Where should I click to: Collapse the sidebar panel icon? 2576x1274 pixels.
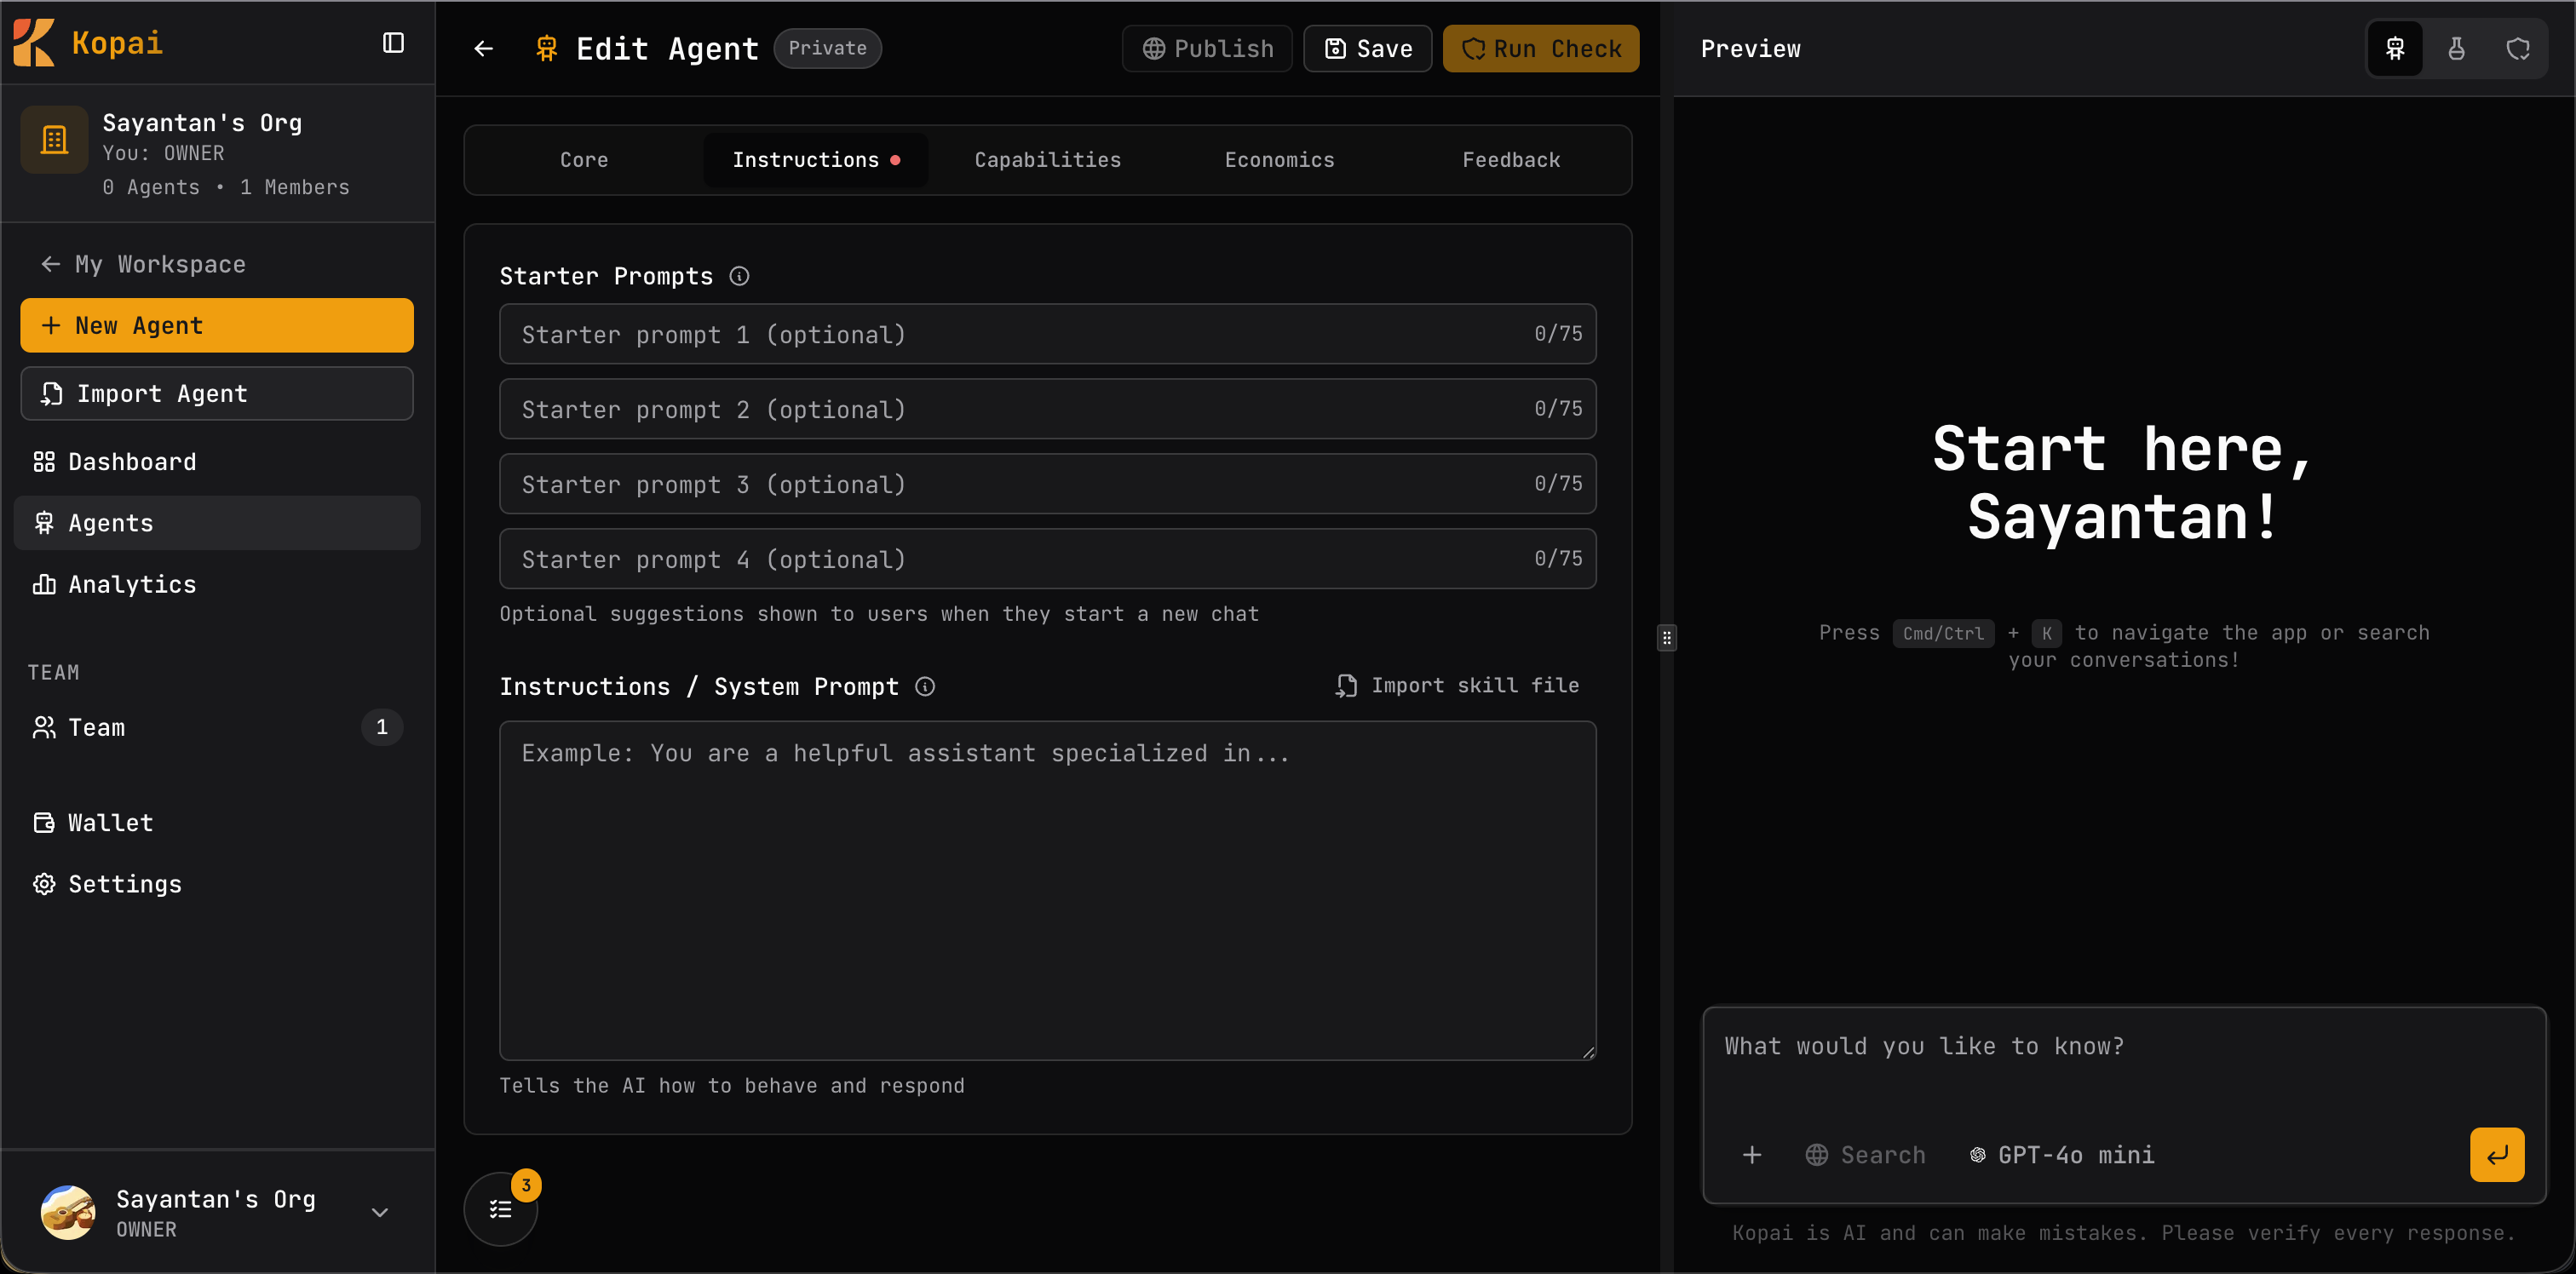393,43
